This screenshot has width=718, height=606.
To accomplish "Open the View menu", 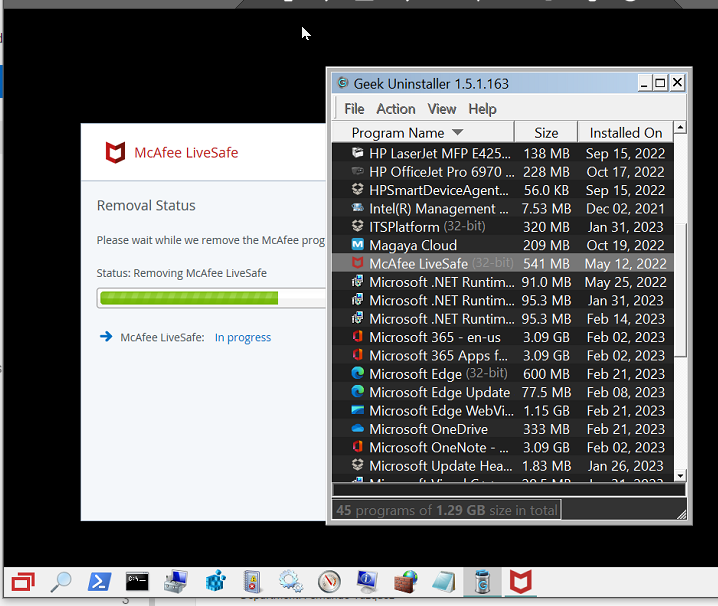I will tap(441, 109).
